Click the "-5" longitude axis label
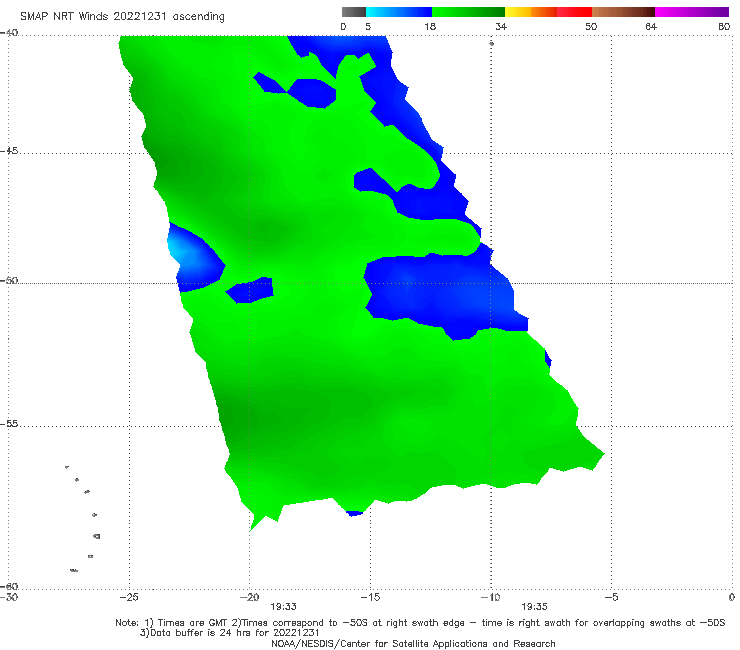740x650 pixels. pyautogui.click(x=611, y=597)
